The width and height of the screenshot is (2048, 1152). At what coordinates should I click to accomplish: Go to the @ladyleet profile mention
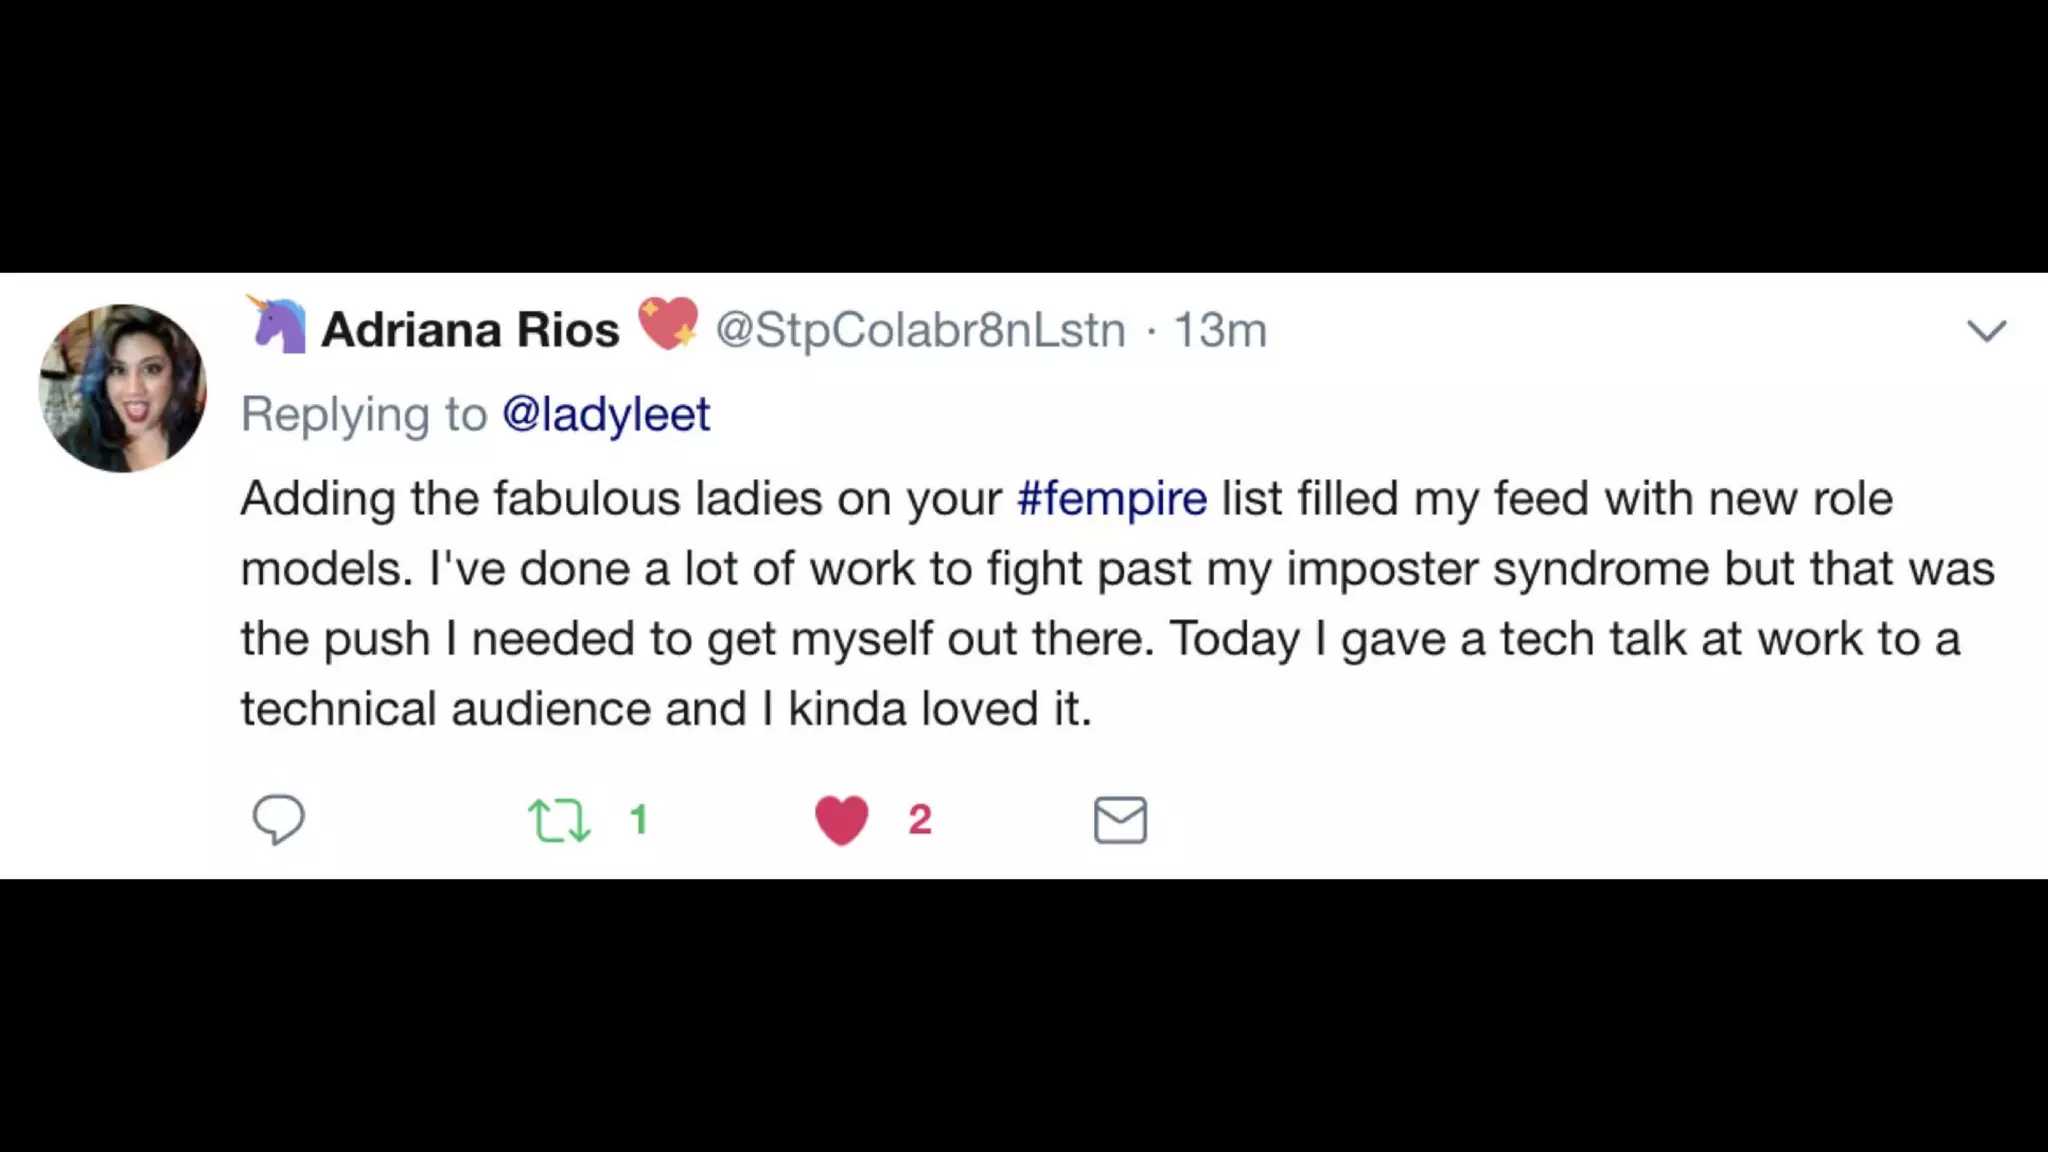pyautogui.click(x=606, y=414)
